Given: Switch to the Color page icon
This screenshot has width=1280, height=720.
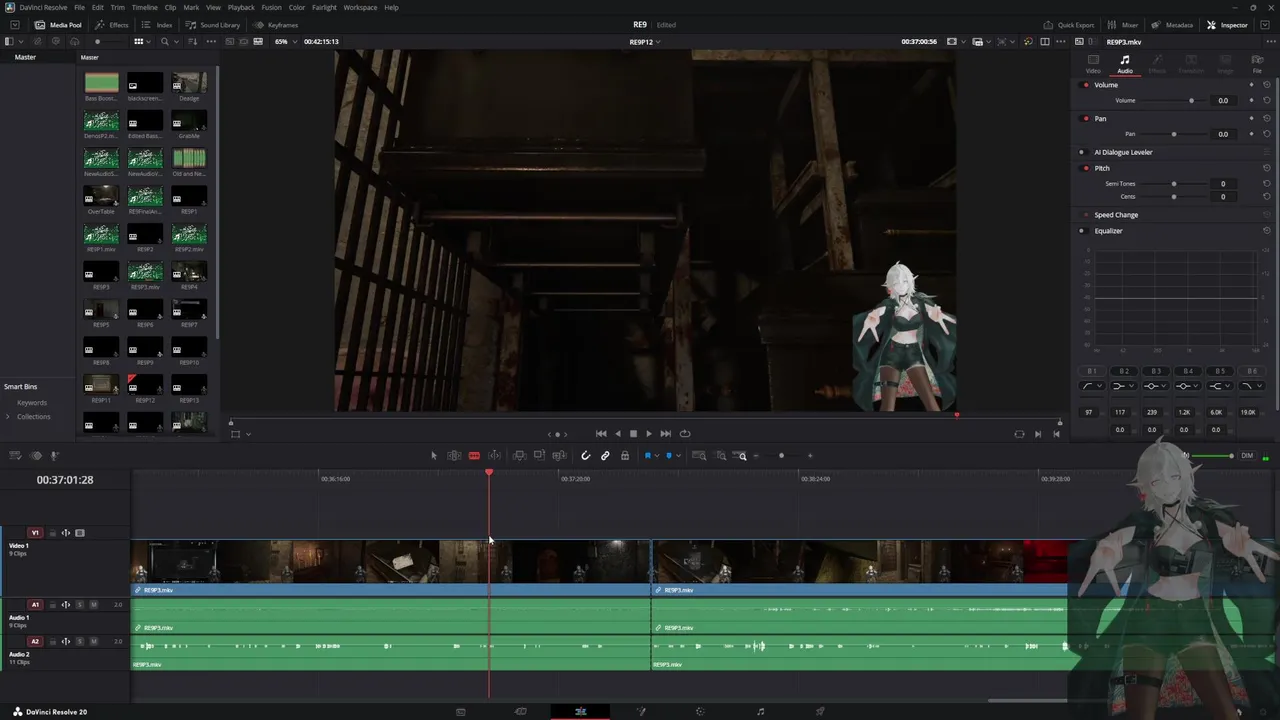Looking at the screenshot, I should click(700, 712).
